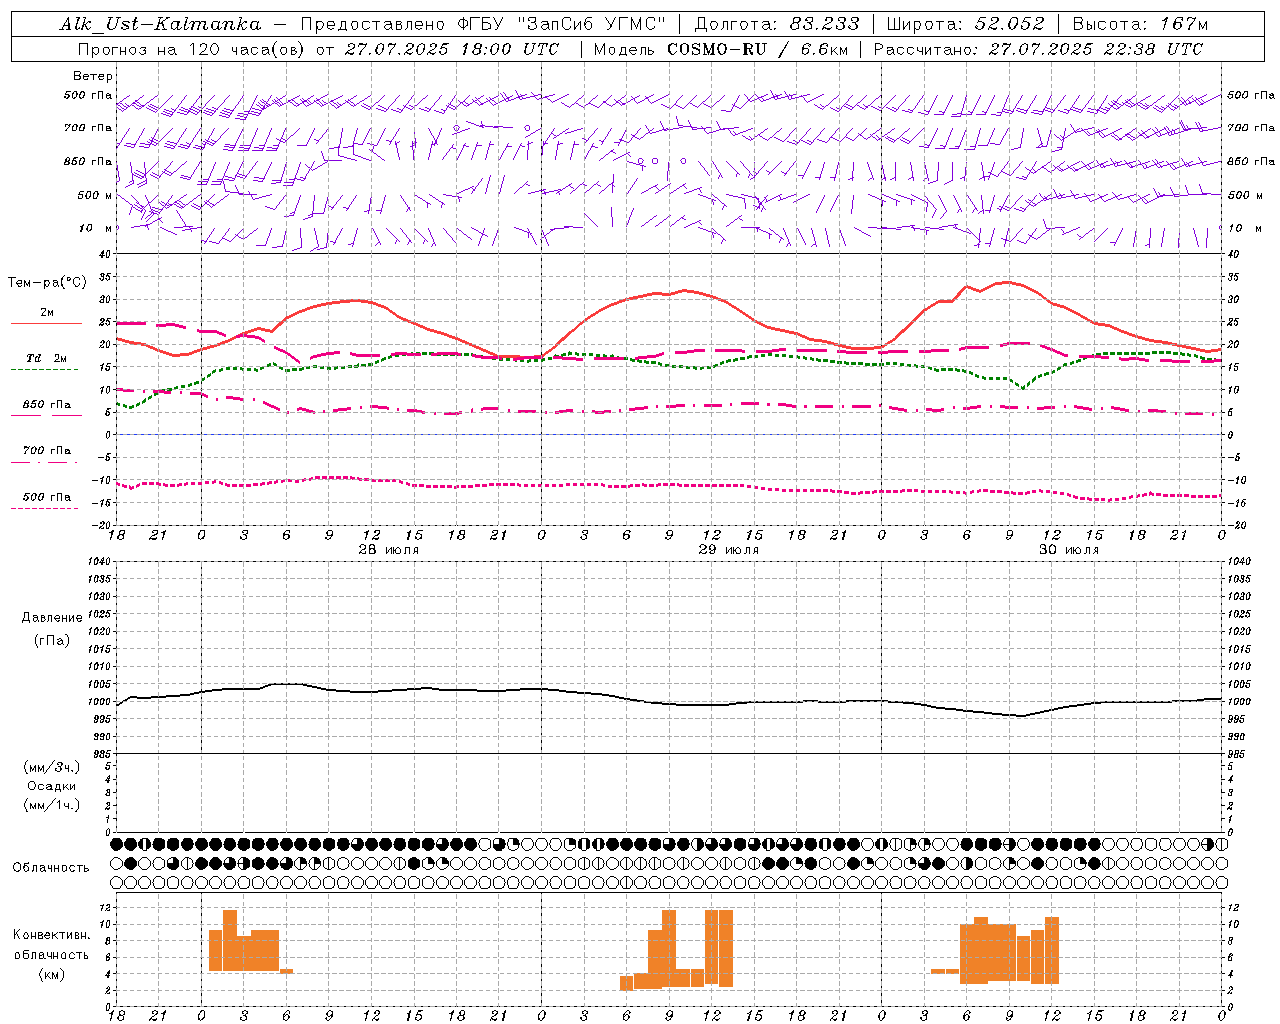
Task: Click the 850 гПа temperature legend entry
Action: (x=47, y=405)
